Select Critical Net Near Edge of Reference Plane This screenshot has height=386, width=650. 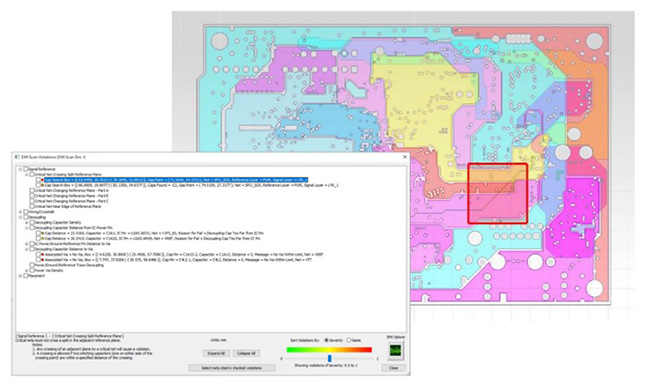[x=68, y=206]
